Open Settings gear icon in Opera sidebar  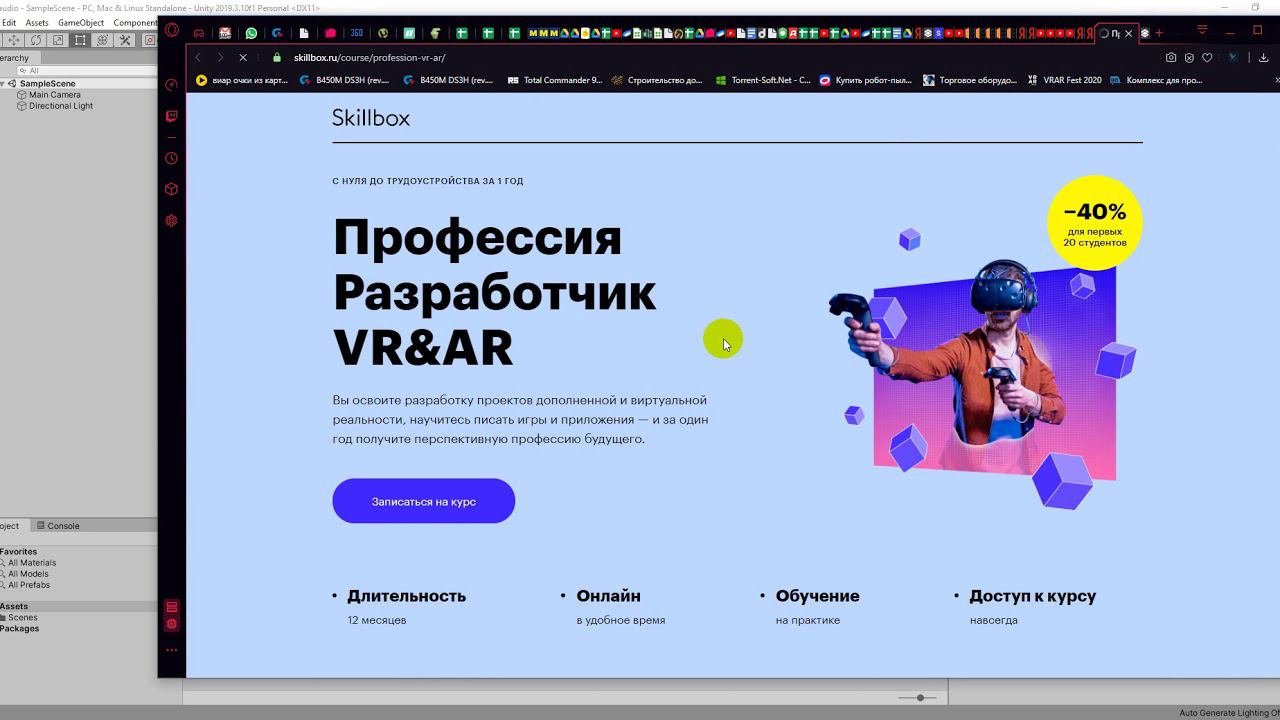tap(171, 220)
